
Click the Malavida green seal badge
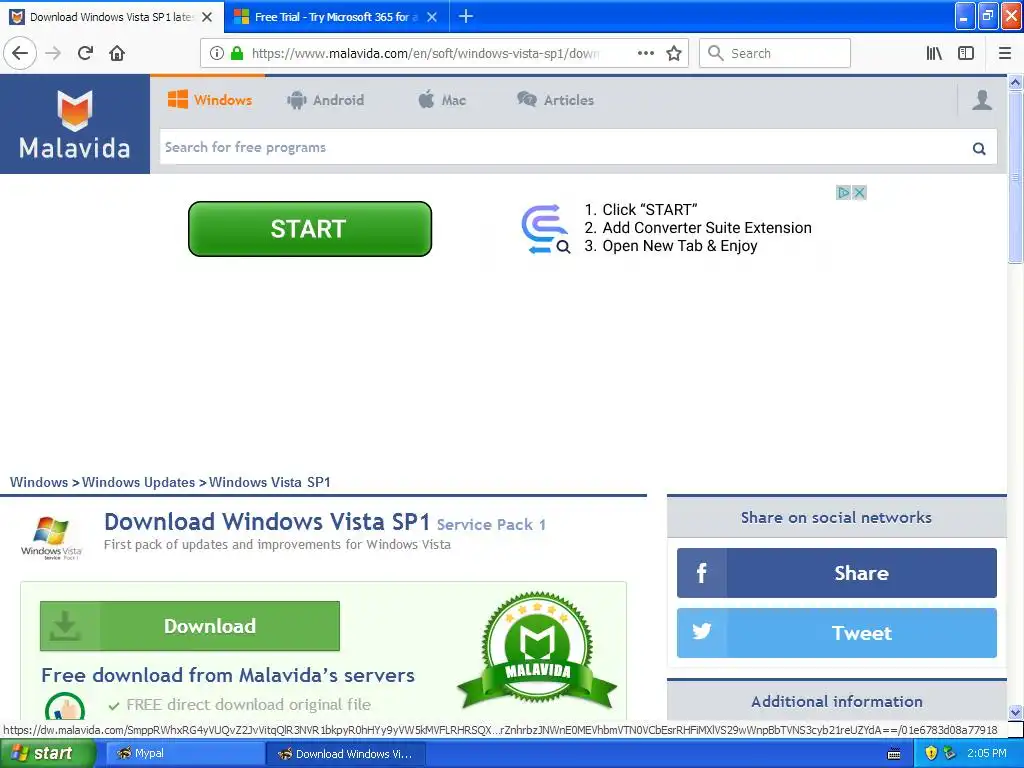point(537,650)
